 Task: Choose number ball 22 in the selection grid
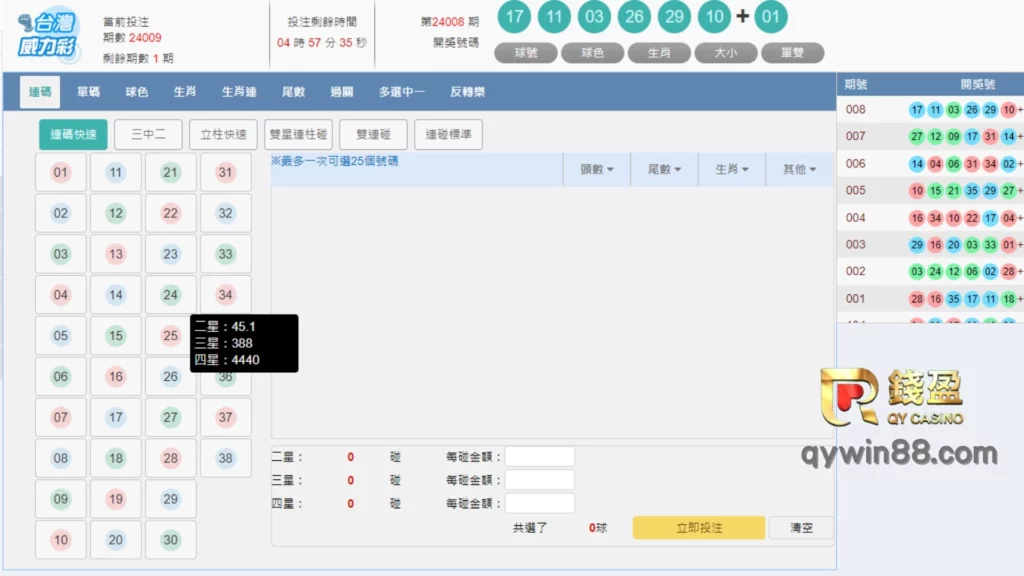(x=171, y=213)
